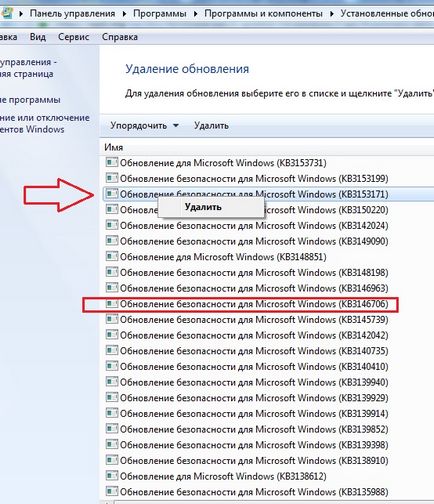Select the icon of KB3138612 update

(112, 476)
